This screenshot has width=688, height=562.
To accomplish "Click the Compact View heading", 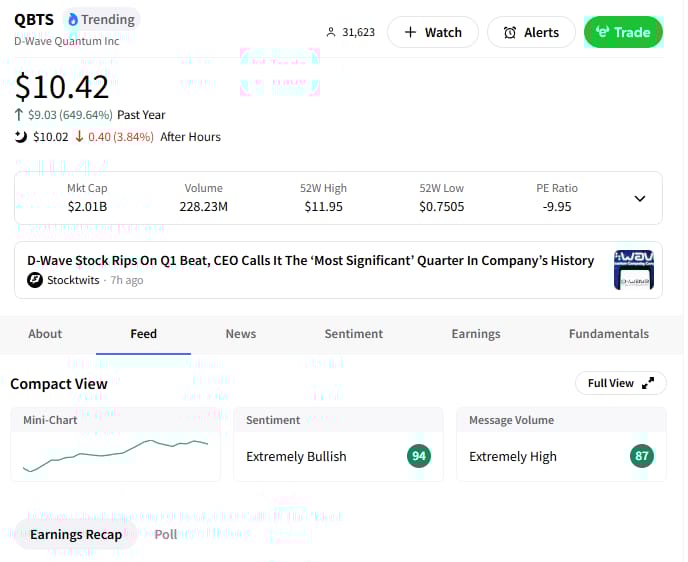I will [x=59, y=384].
